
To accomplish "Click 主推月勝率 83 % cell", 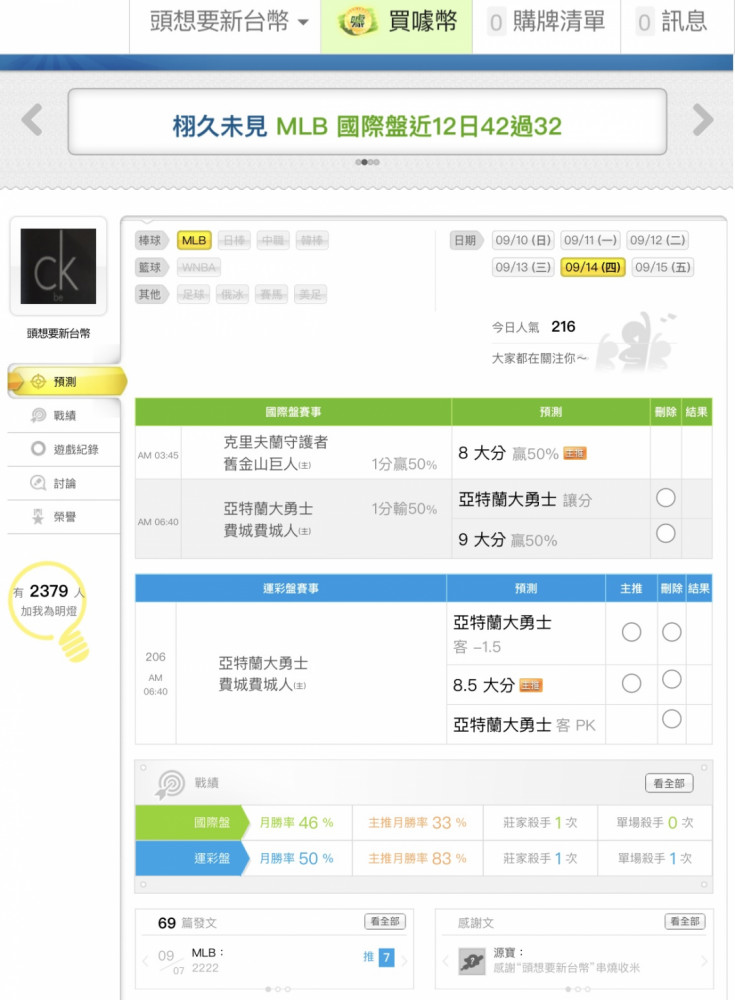I will pos(417,858).
